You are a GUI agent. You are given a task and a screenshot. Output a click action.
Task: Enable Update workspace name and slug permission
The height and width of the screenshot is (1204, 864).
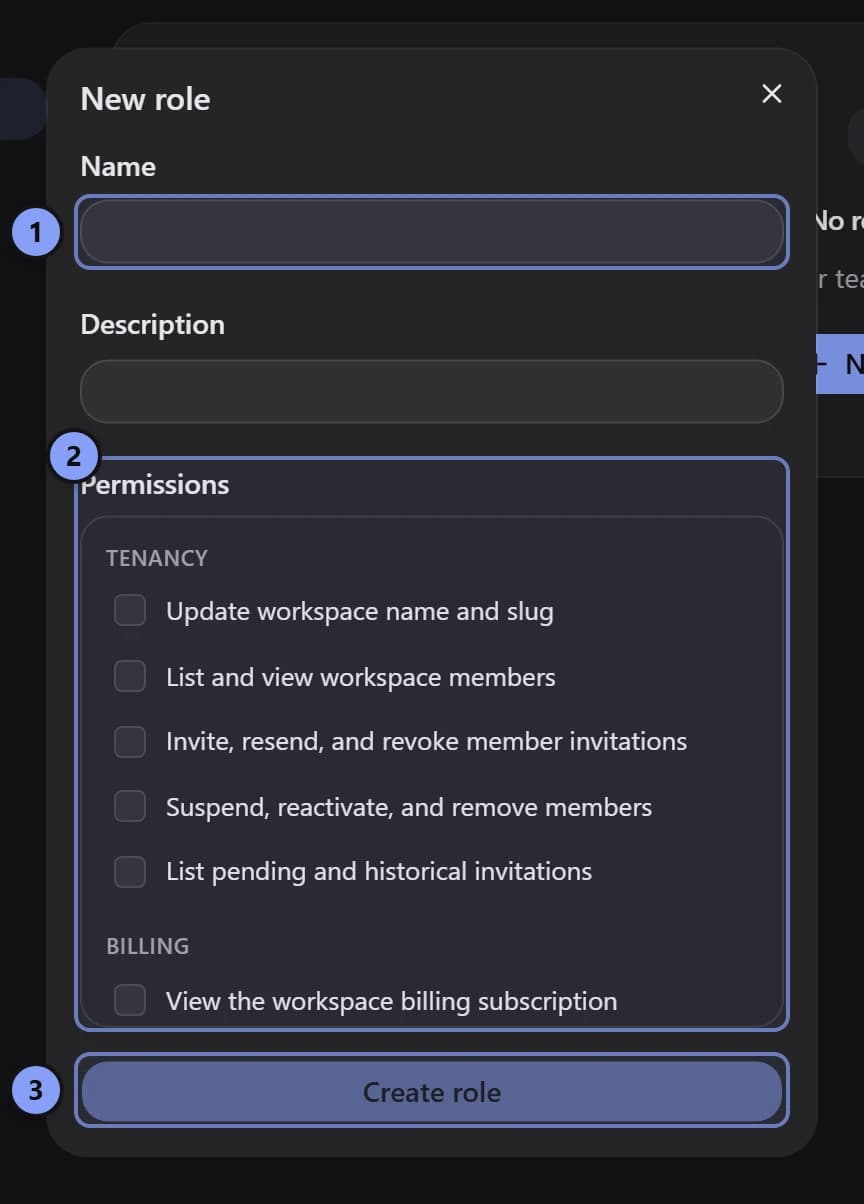click(130, 610)
